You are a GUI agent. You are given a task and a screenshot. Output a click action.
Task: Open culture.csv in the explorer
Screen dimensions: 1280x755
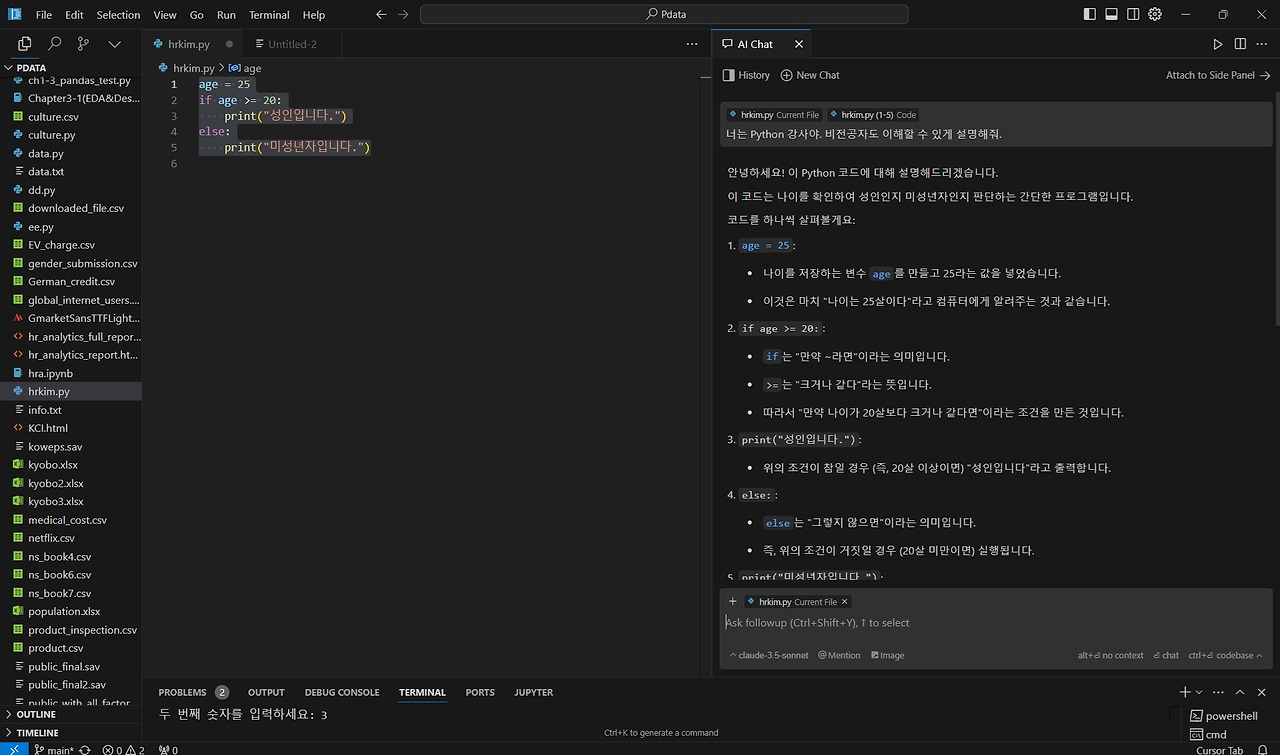[70, 117]
